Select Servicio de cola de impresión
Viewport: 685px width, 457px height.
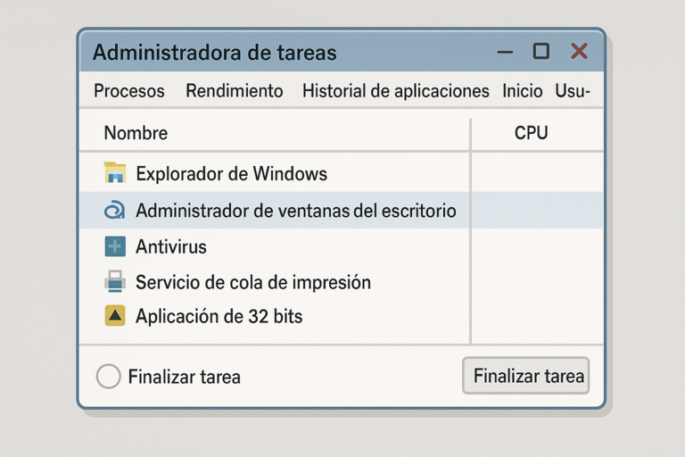(x=253, y=282)
